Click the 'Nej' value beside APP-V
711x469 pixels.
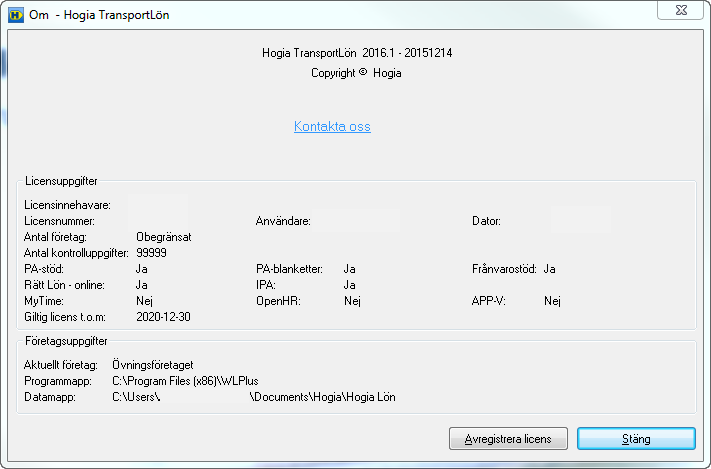pyautogui.click(x=552, y=301)
